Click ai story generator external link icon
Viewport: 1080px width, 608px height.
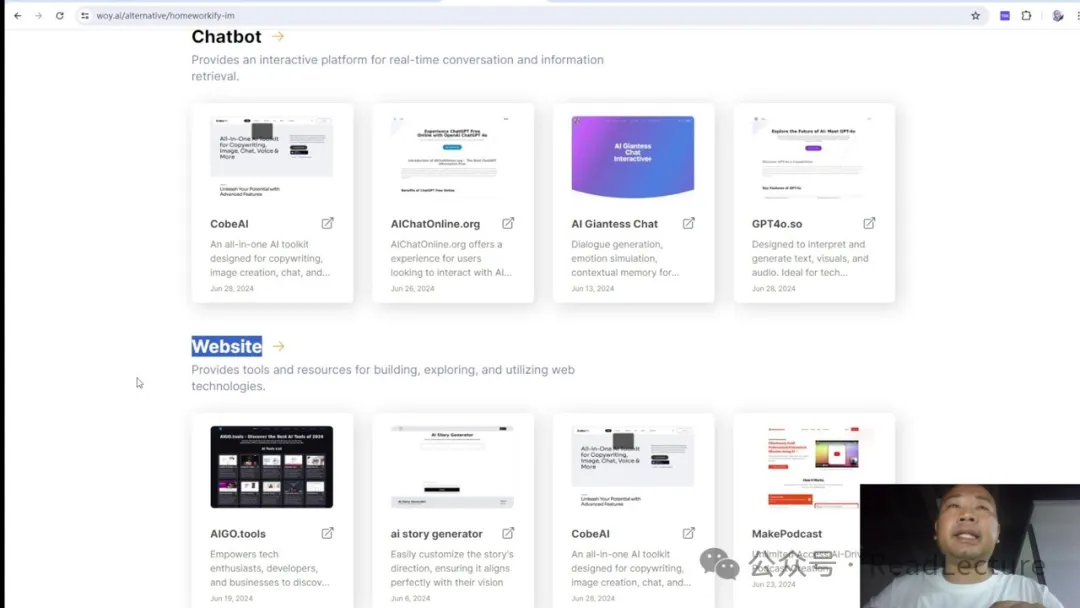508,533
